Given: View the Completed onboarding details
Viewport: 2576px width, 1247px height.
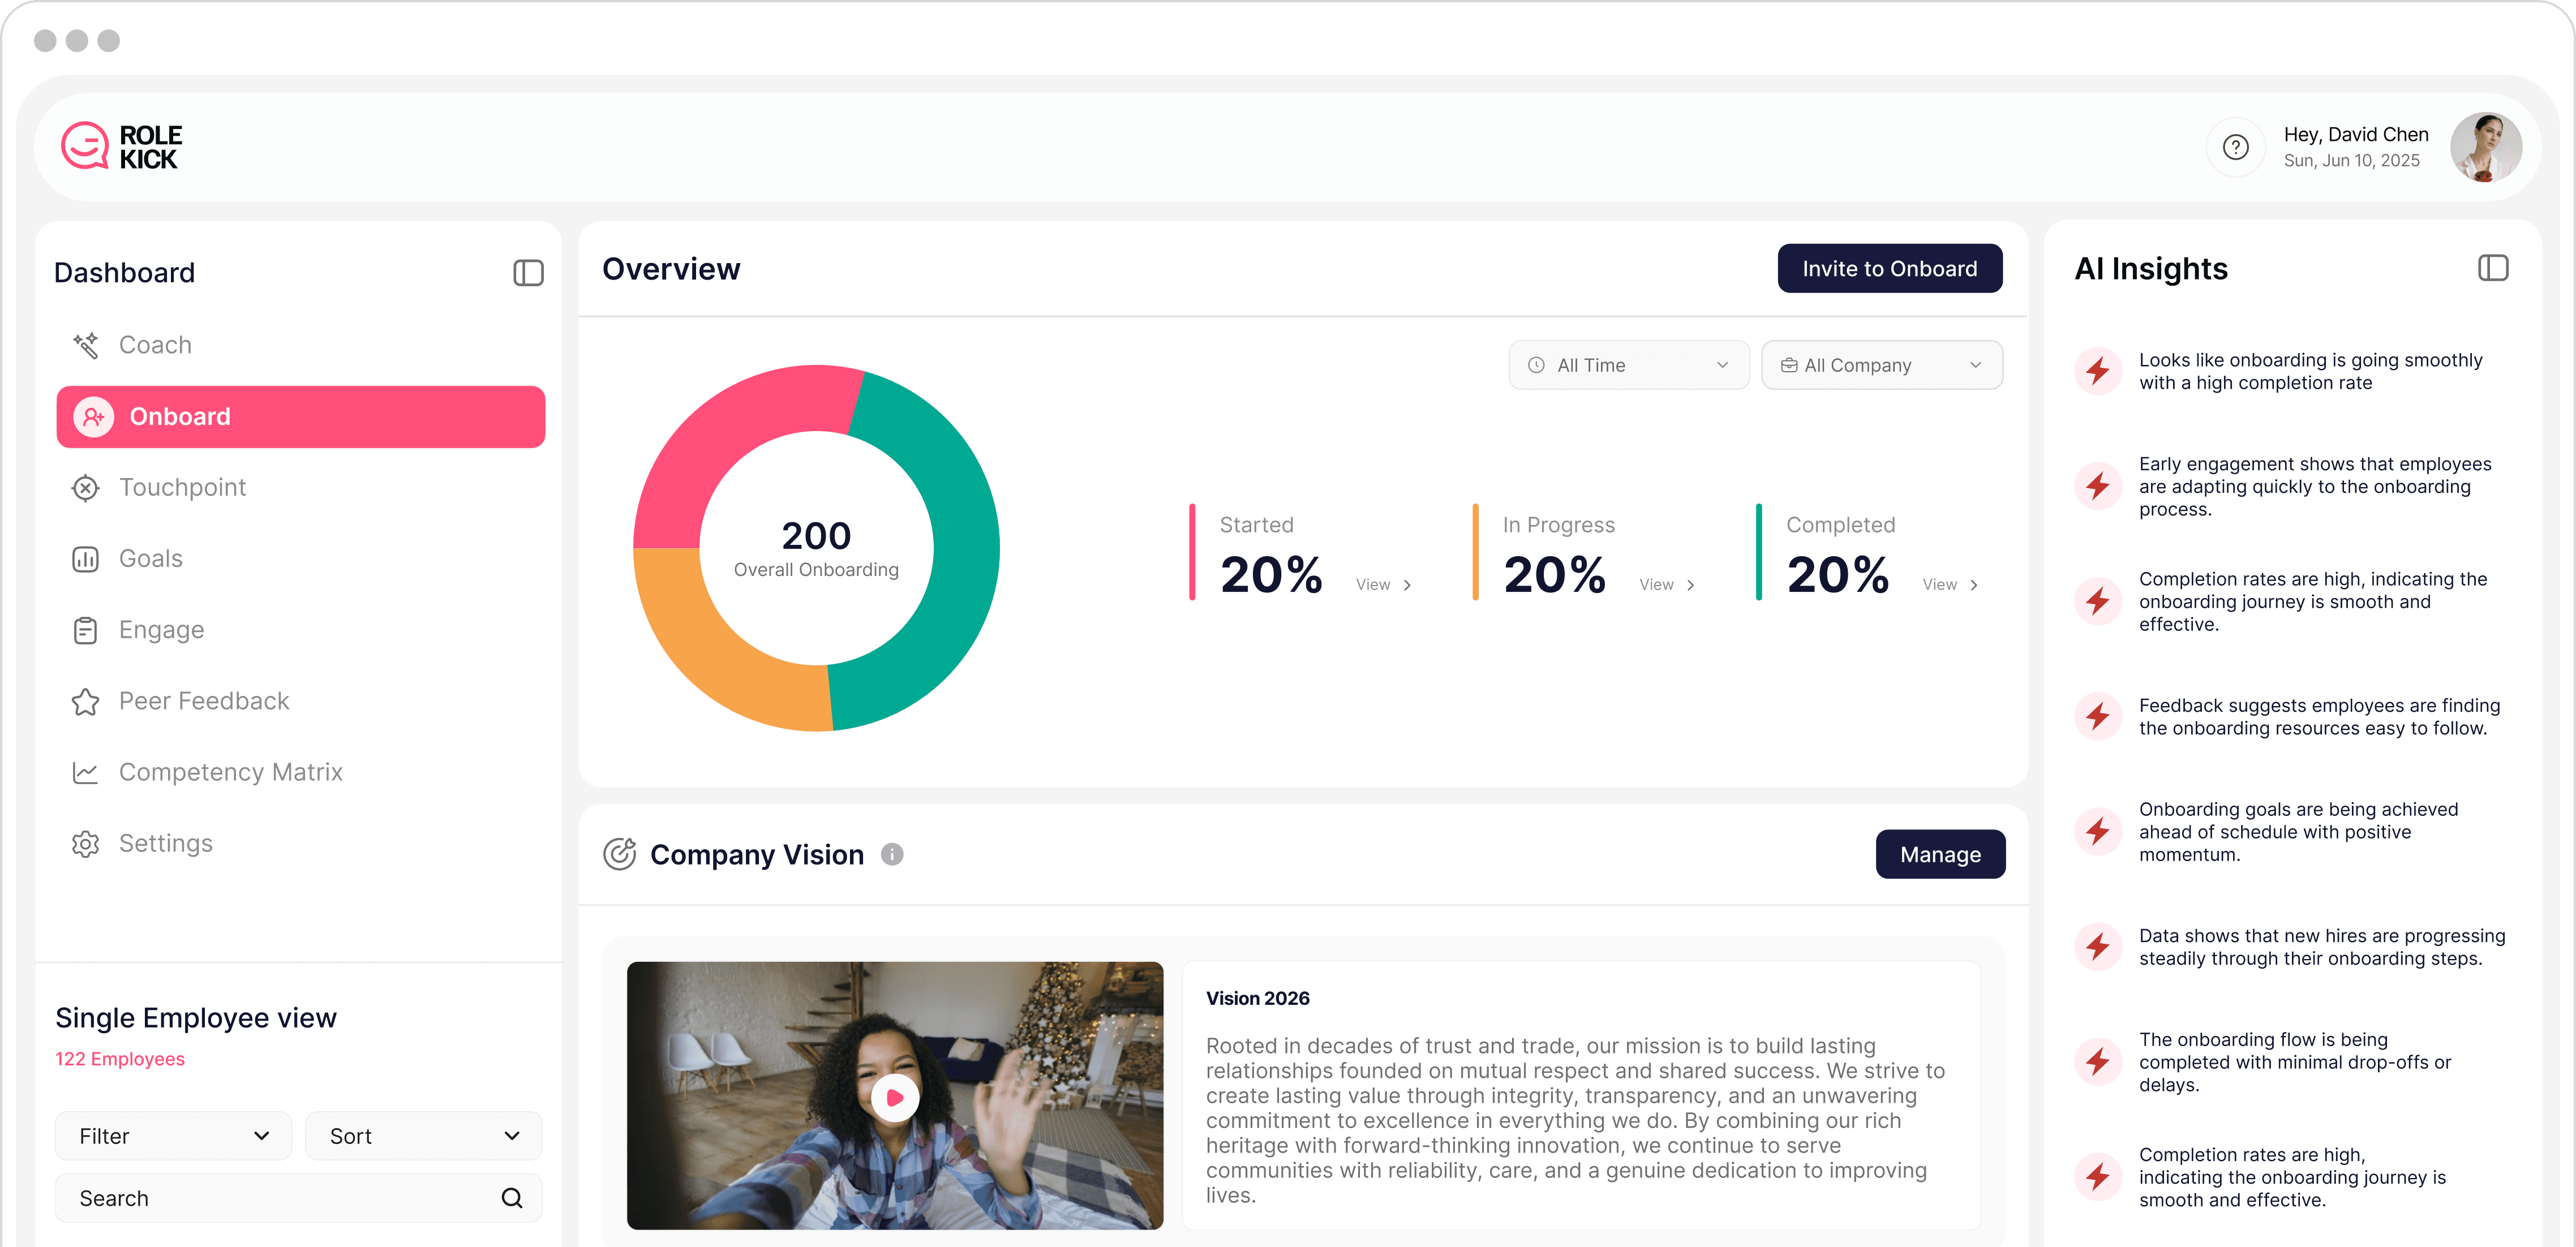Looking at the screenshot, I should [x=1949, y=585].
